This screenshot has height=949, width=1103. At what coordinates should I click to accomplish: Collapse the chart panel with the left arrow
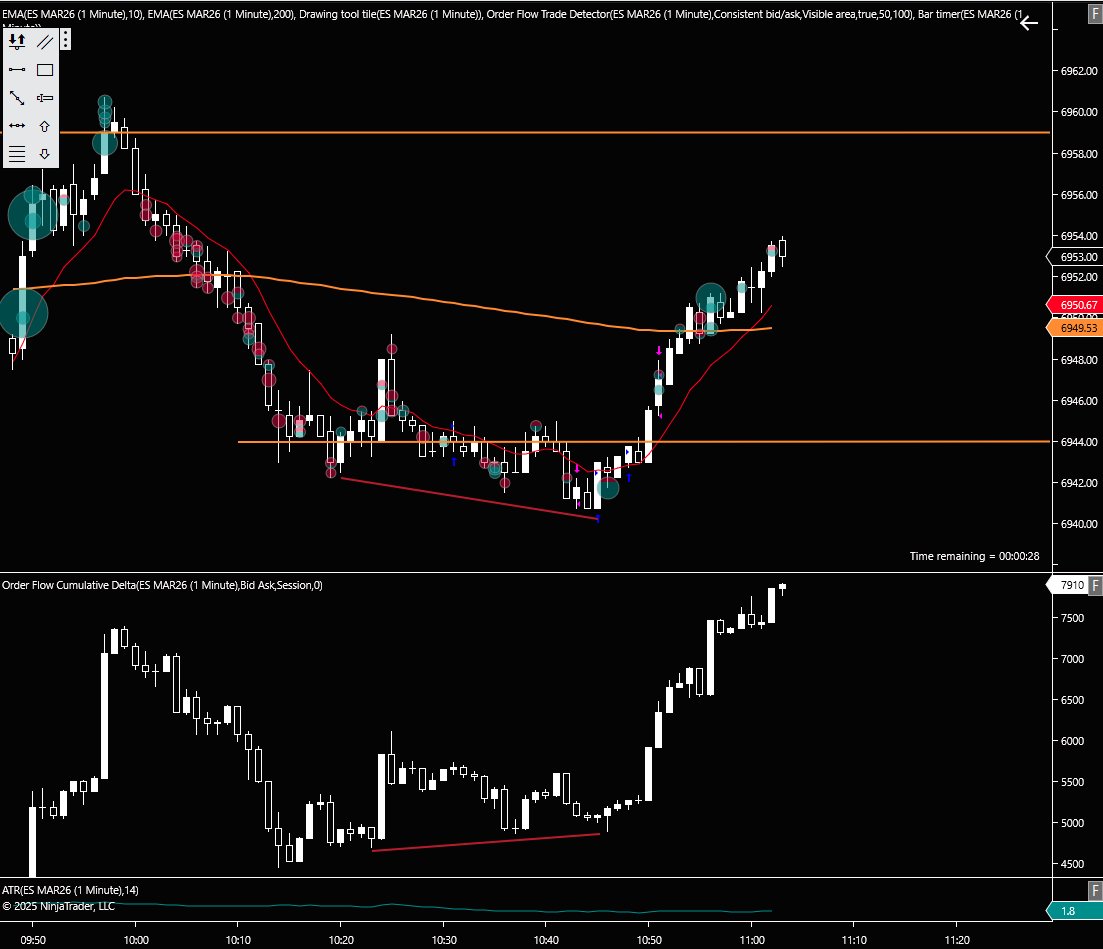[x=1029, y=23]
